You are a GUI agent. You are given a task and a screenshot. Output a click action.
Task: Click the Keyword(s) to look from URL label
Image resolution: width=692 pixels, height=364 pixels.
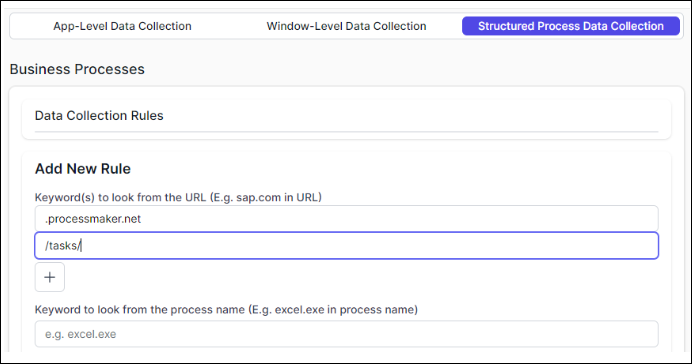[178, 197]
